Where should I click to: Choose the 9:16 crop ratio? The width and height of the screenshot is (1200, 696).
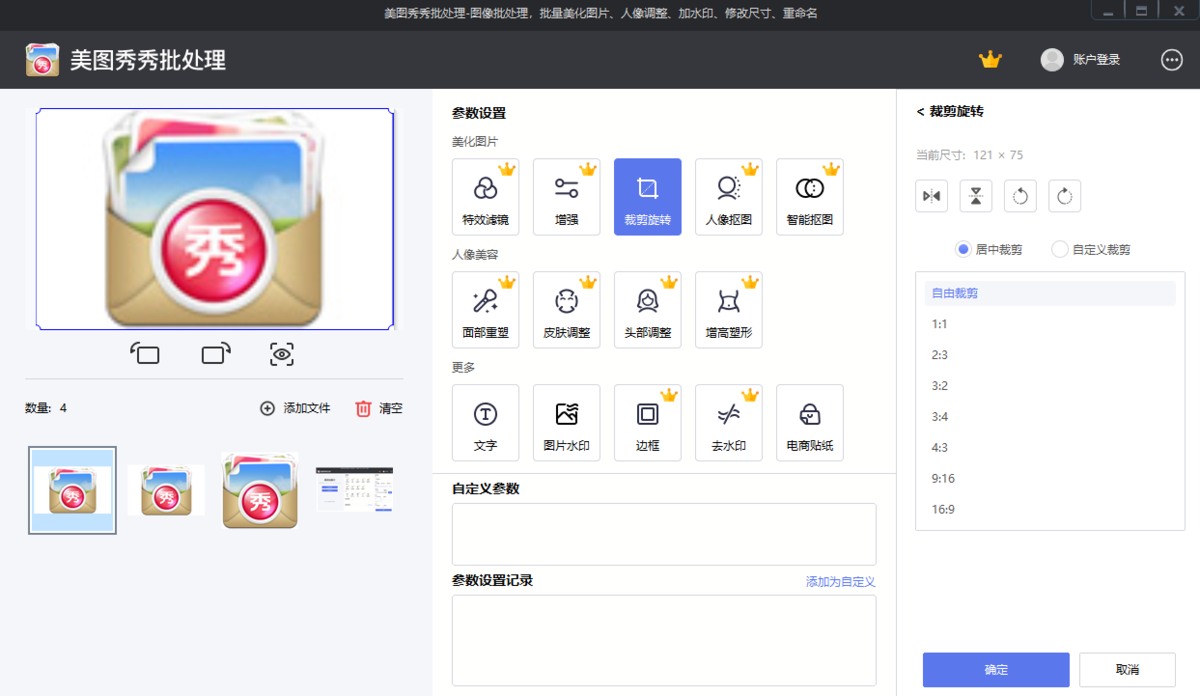(1050, 478)
